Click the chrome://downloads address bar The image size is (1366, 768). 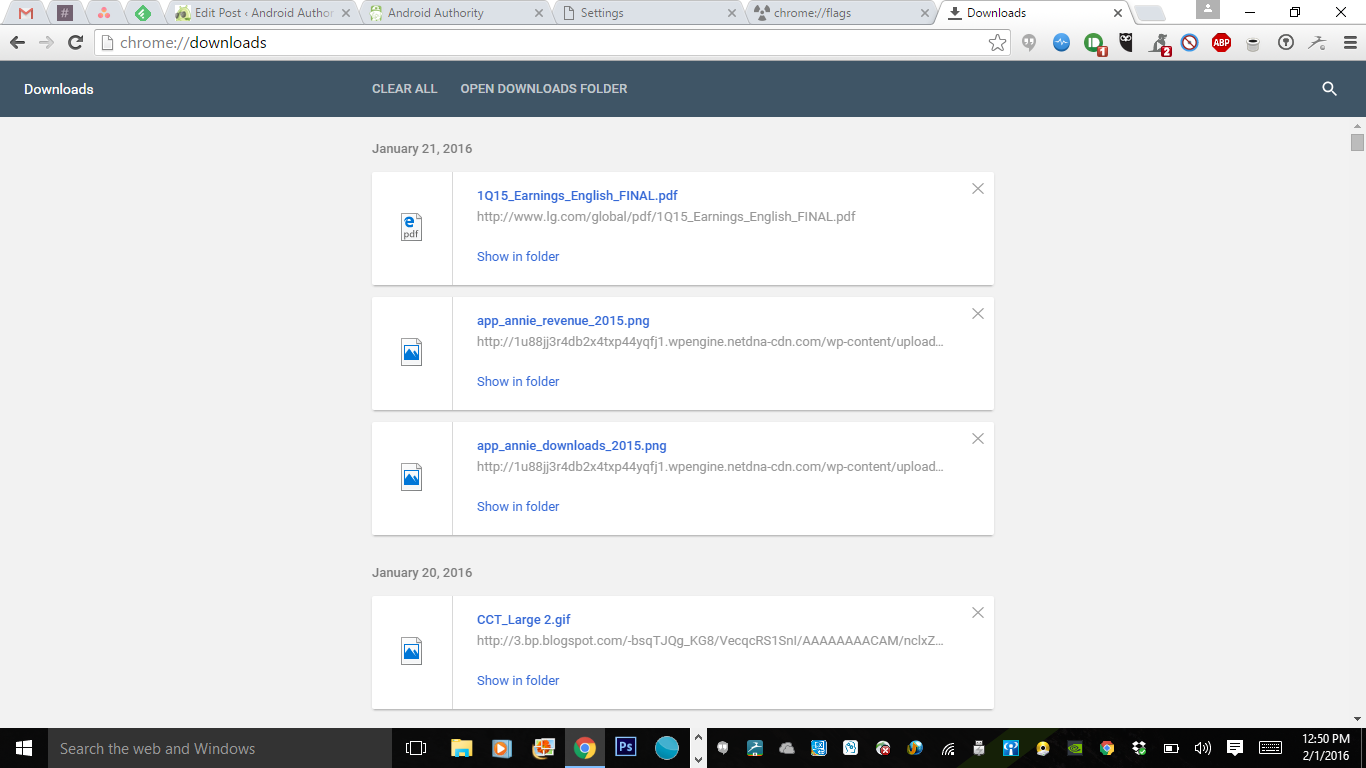click(540, 43)
